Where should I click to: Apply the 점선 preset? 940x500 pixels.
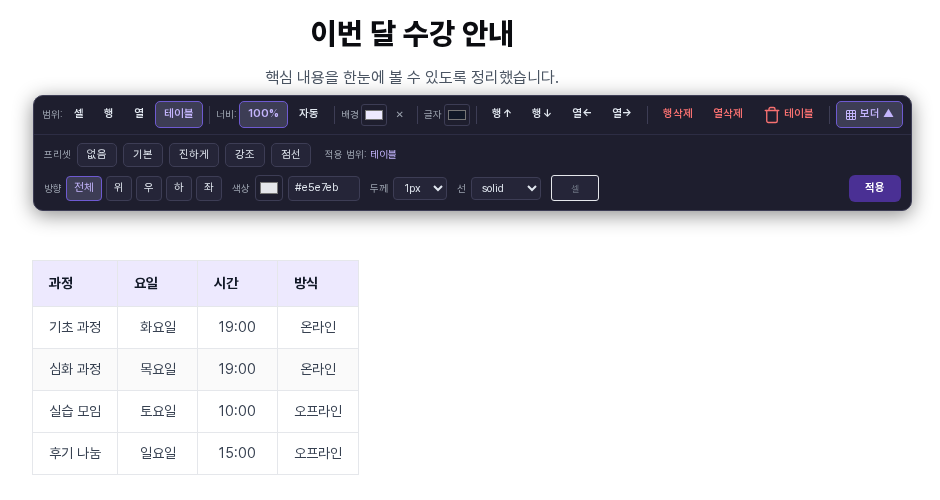click(x=291, y=155)
